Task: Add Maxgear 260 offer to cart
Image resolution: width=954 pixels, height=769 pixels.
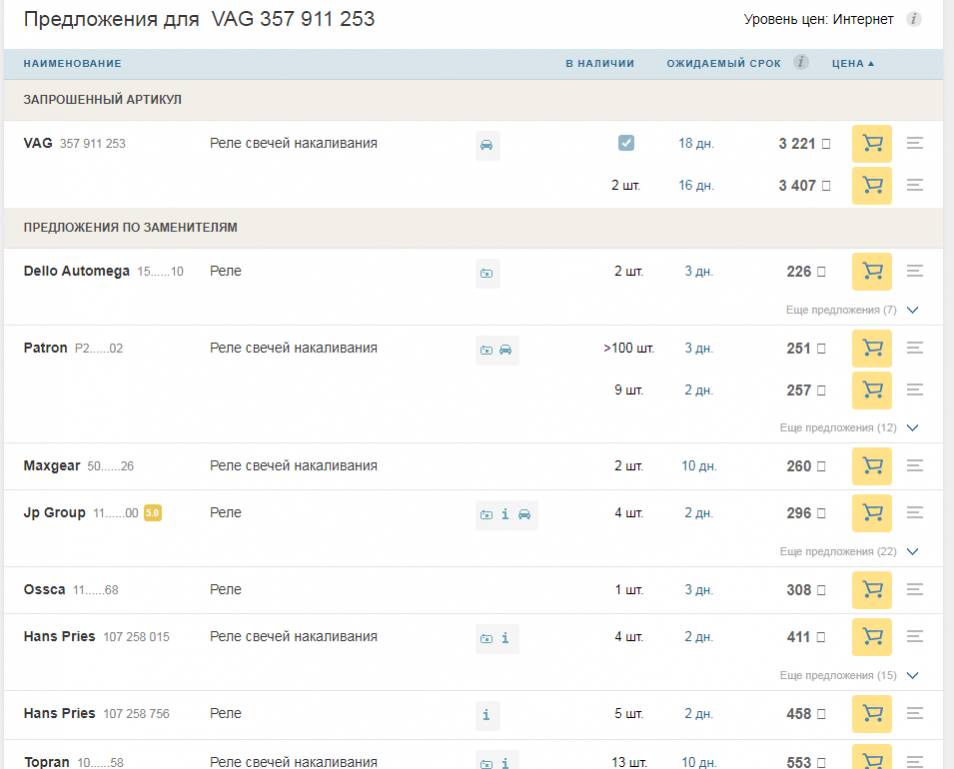Action: pos(871,466)
